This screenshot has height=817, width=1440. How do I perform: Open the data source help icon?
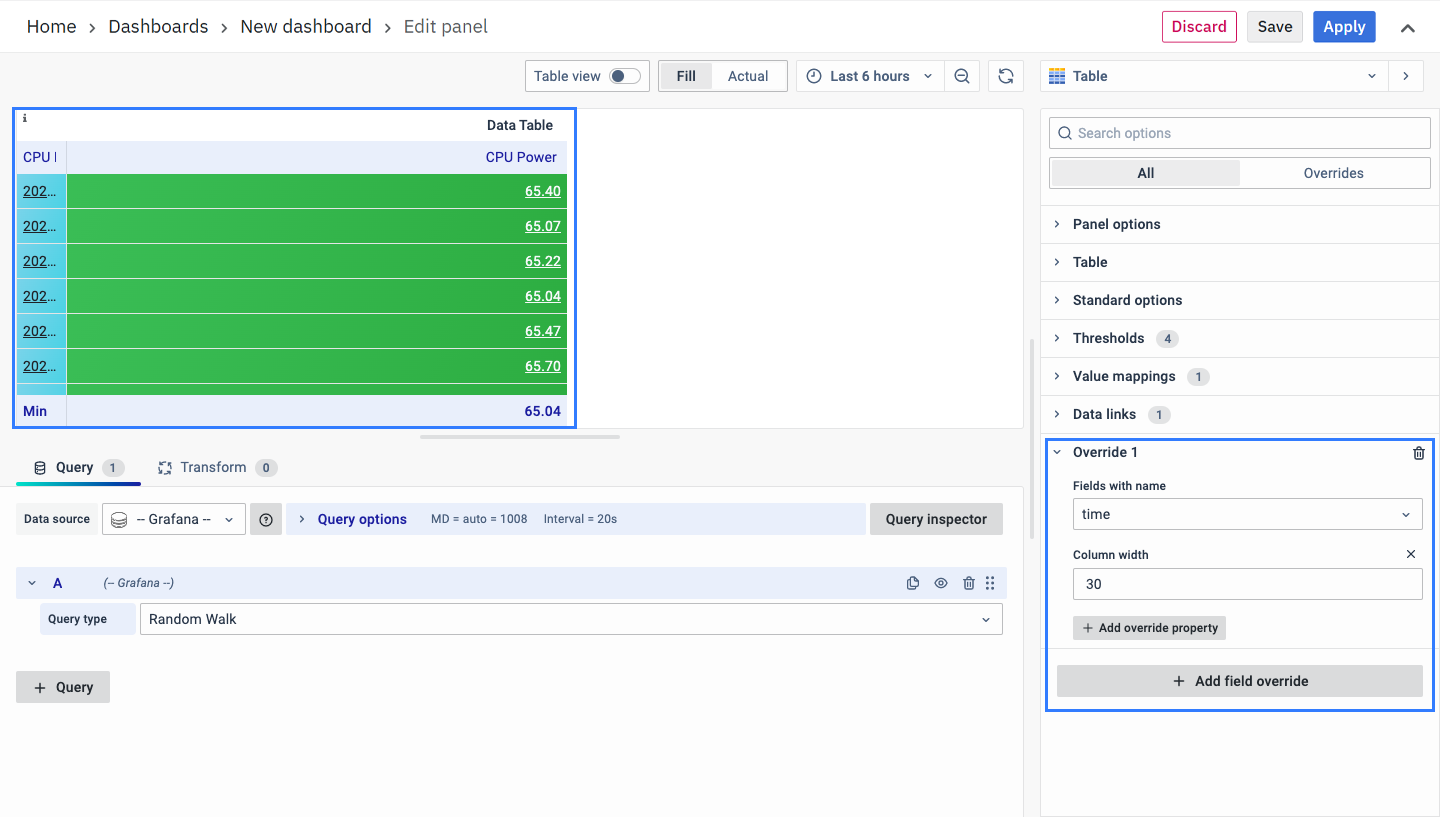(266, 519)
